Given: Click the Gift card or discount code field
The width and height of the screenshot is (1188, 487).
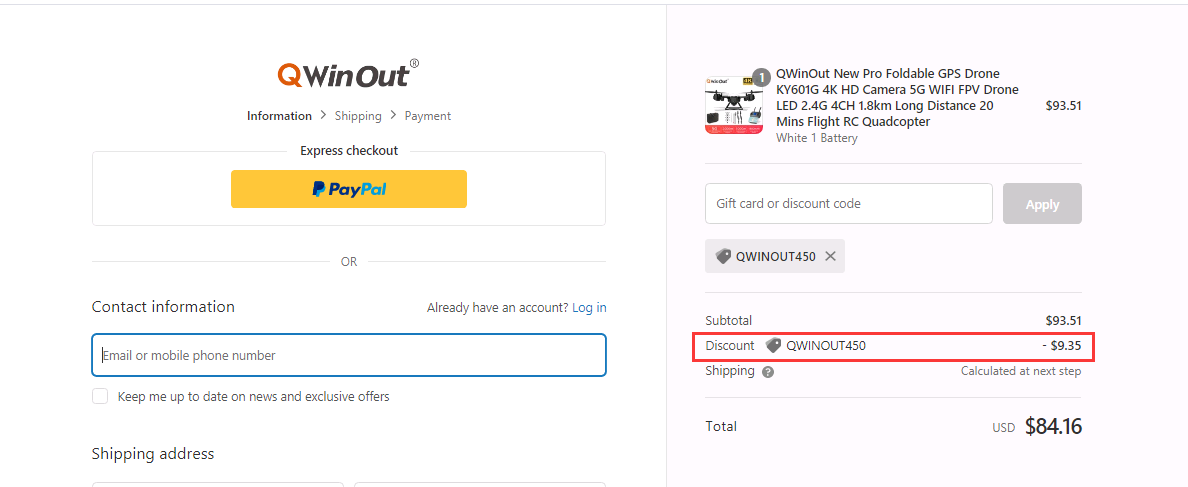Looking at the screenshot, I should [x=848, y=203].
